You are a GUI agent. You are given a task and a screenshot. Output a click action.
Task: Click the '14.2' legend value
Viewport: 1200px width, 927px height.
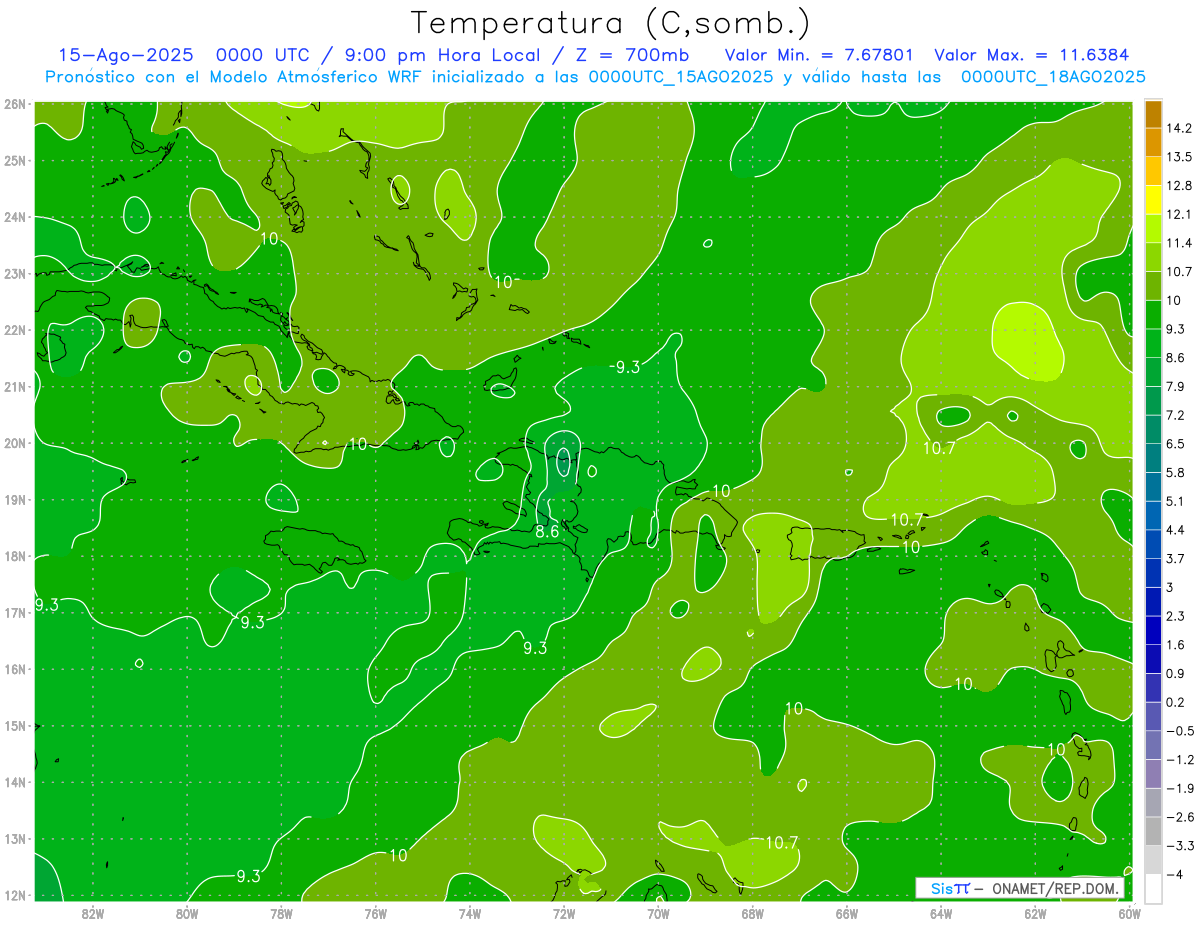pyautogui.click(x=1178, y=128)
